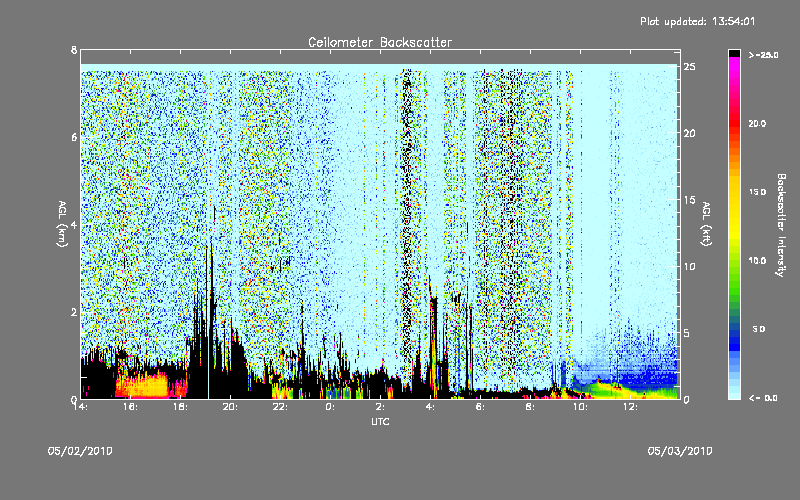Click the 'Ceilometer Backscatter' plot title
800x500 pixels.
380,42
